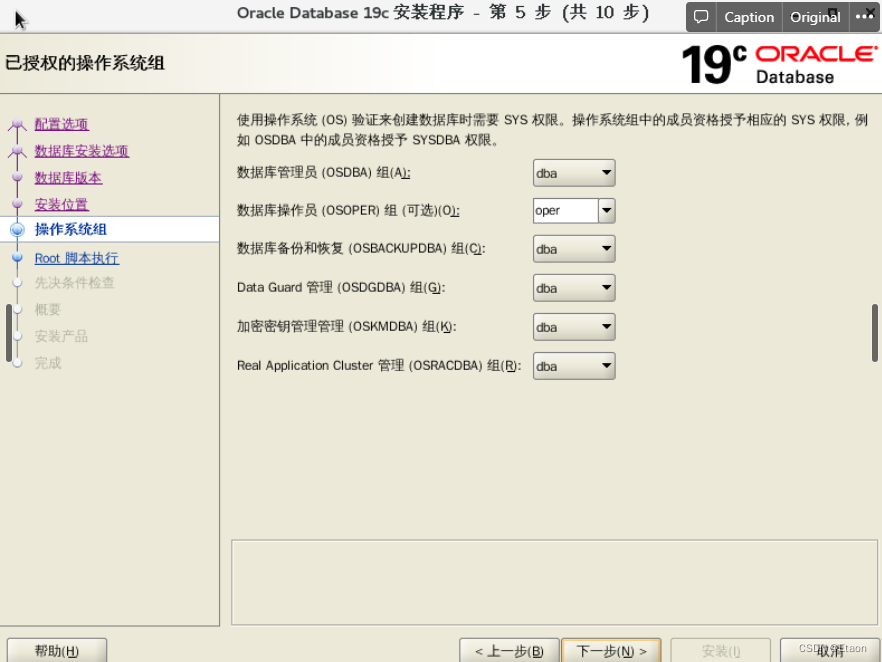Image resolution: width=882 pixels, height=662 pixels.
Task: Click the step bullet beside 数据库版本
Action: pos(17,177)
